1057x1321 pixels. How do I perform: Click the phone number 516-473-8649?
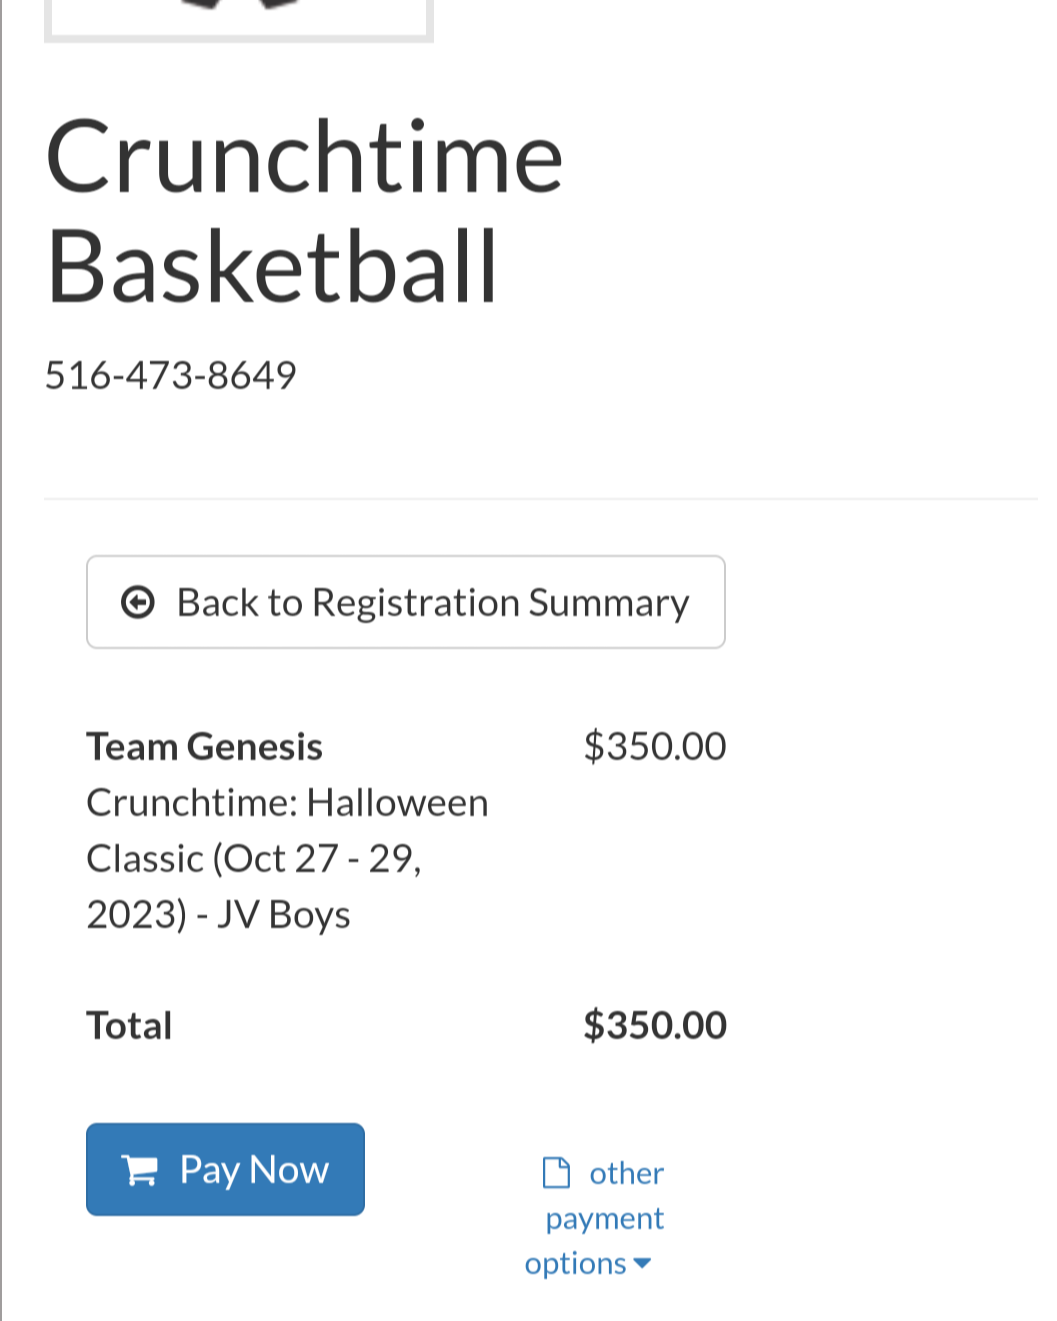tap(171, 375)
